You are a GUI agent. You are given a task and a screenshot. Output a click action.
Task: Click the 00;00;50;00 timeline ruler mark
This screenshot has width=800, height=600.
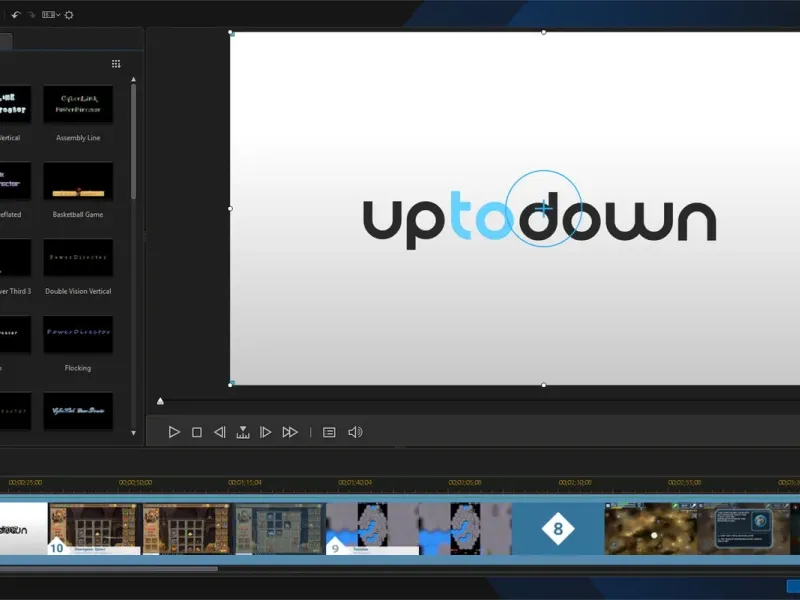coord(135,482)
